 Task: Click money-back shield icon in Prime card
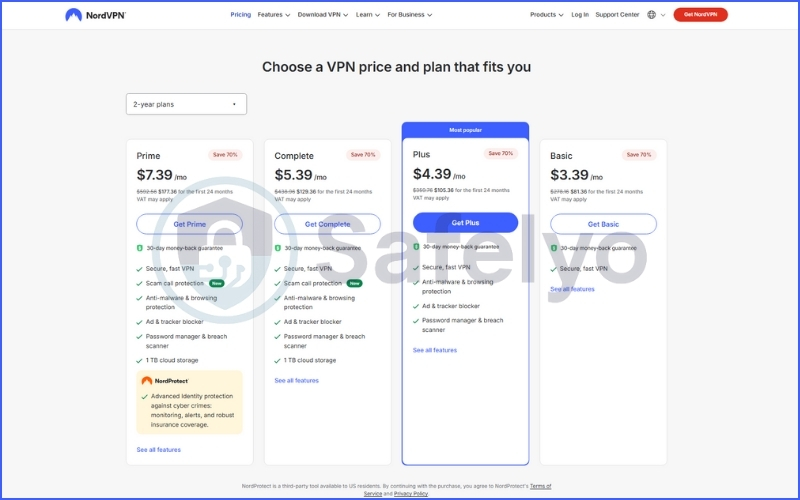[x=140, y=248]
